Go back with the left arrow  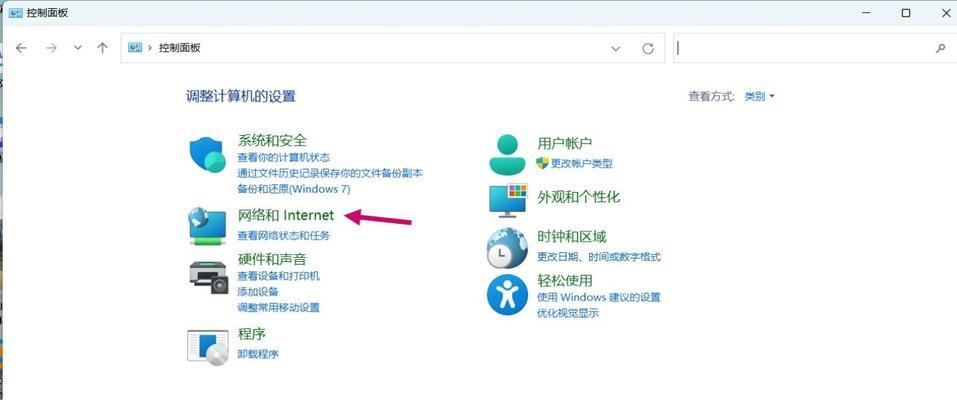(21, 48)
